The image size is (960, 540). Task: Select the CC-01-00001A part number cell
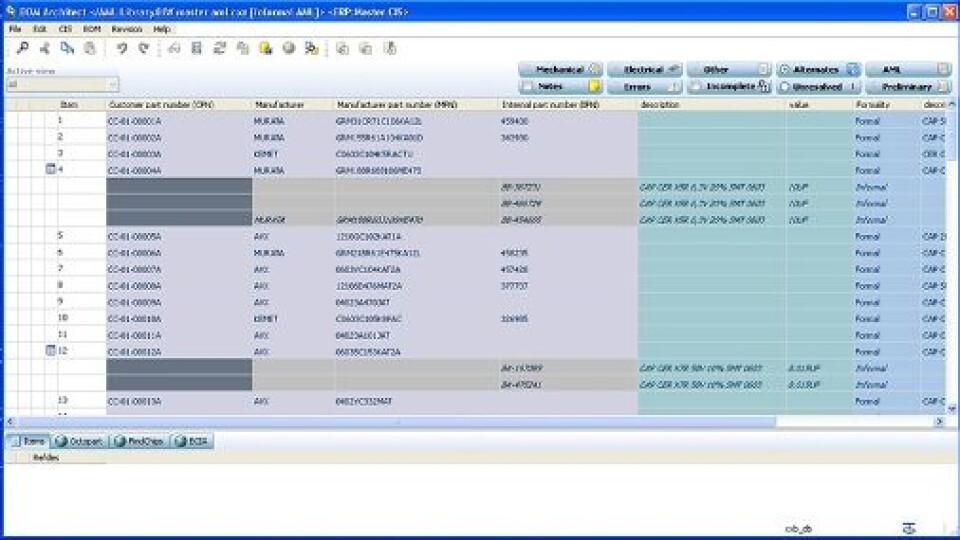tap(179, 121)
